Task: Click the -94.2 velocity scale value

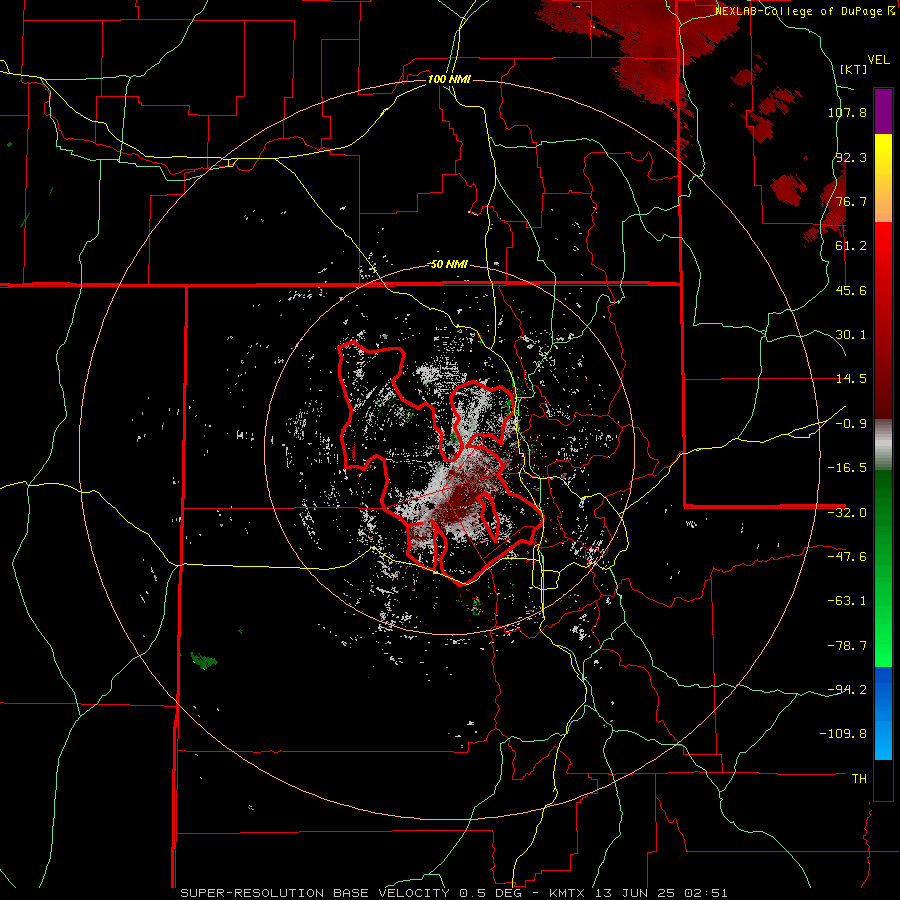Action: coord(847,690)
